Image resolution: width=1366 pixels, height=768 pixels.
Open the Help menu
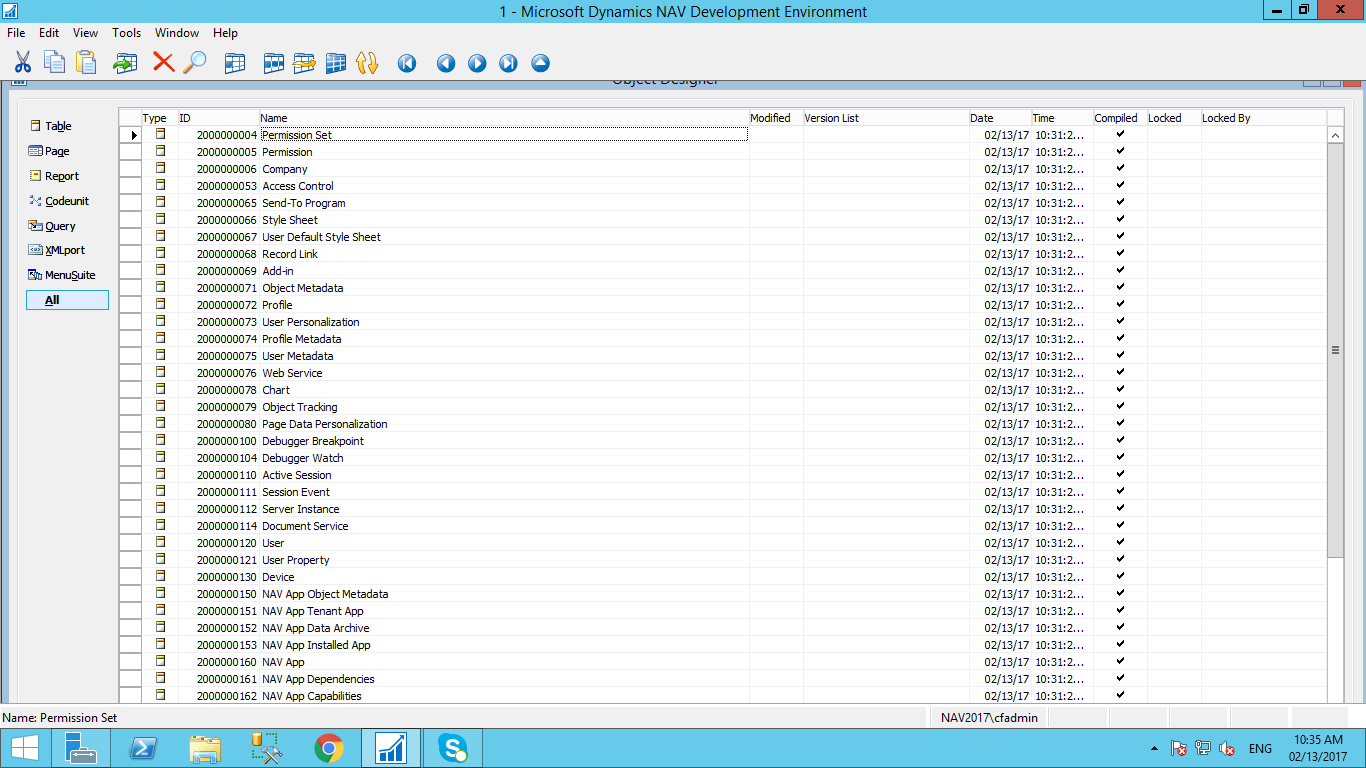pos(225,33)
